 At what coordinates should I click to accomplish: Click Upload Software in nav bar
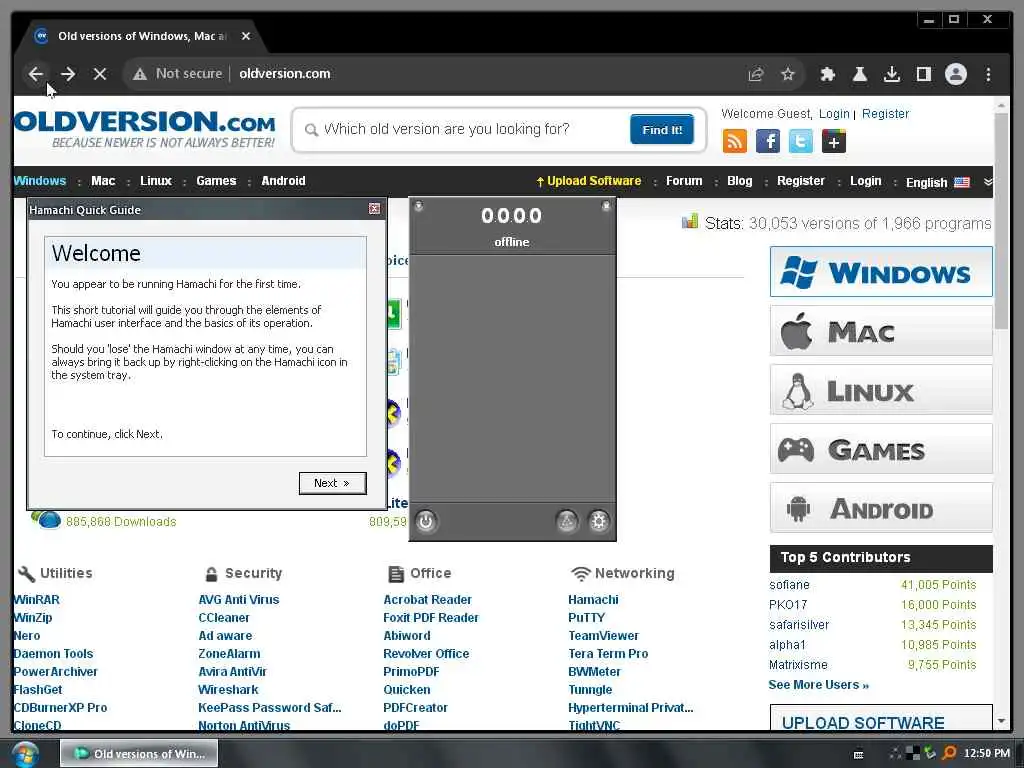point(588,181)
